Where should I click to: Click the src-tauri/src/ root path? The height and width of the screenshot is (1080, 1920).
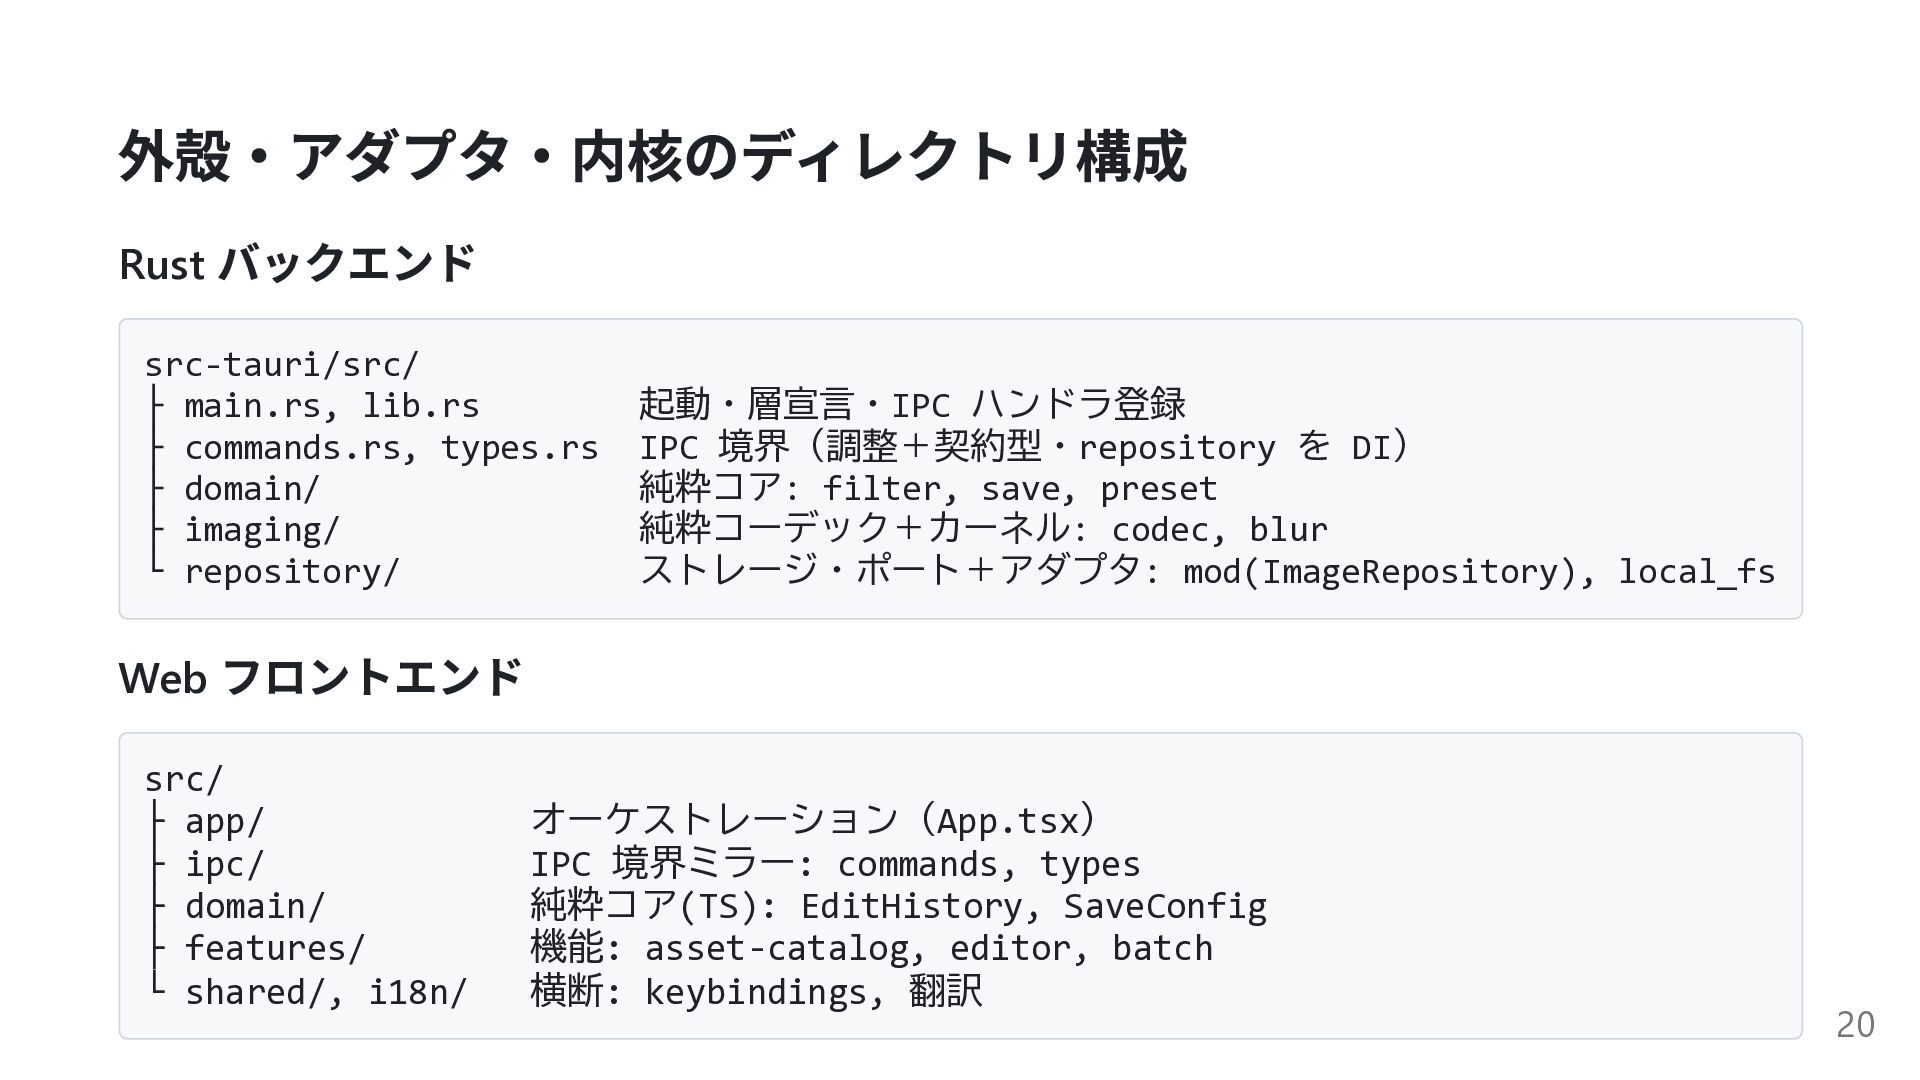coord(281,364)
